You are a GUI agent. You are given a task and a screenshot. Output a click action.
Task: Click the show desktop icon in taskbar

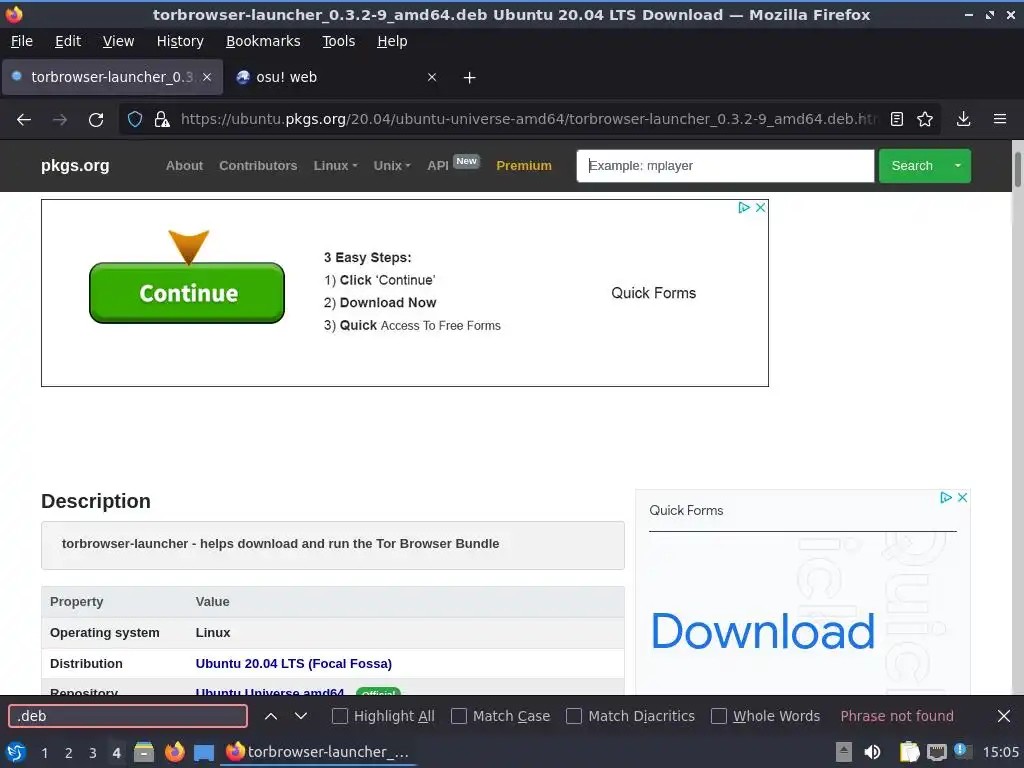pos(204,752)
